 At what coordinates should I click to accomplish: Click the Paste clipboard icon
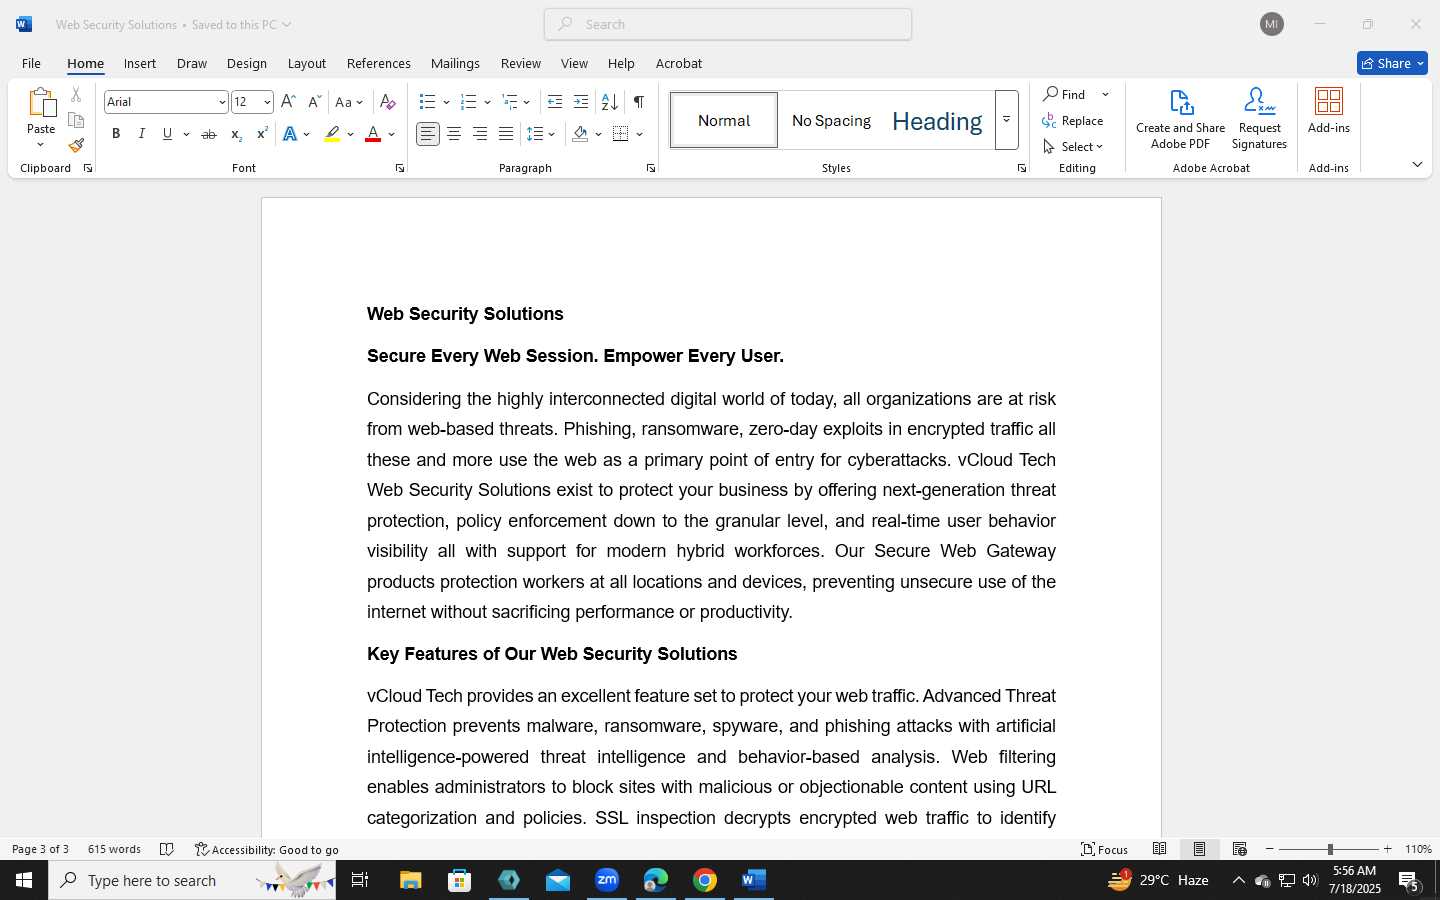41,103
